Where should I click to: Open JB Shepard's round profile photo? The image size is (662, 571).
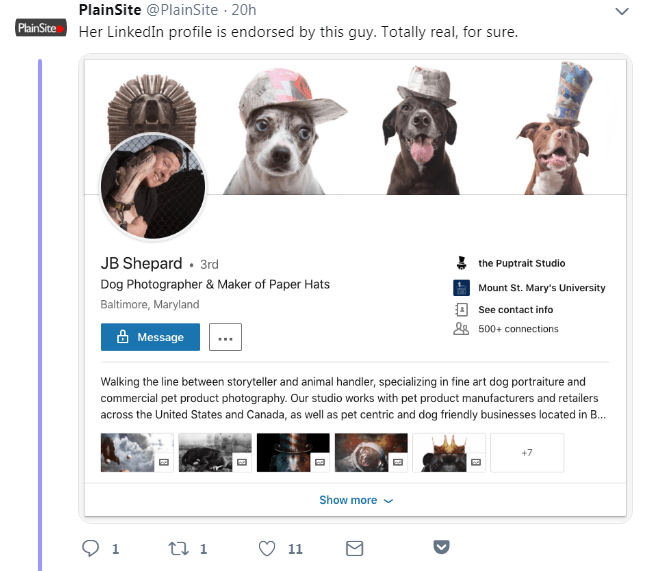(153, 187)
